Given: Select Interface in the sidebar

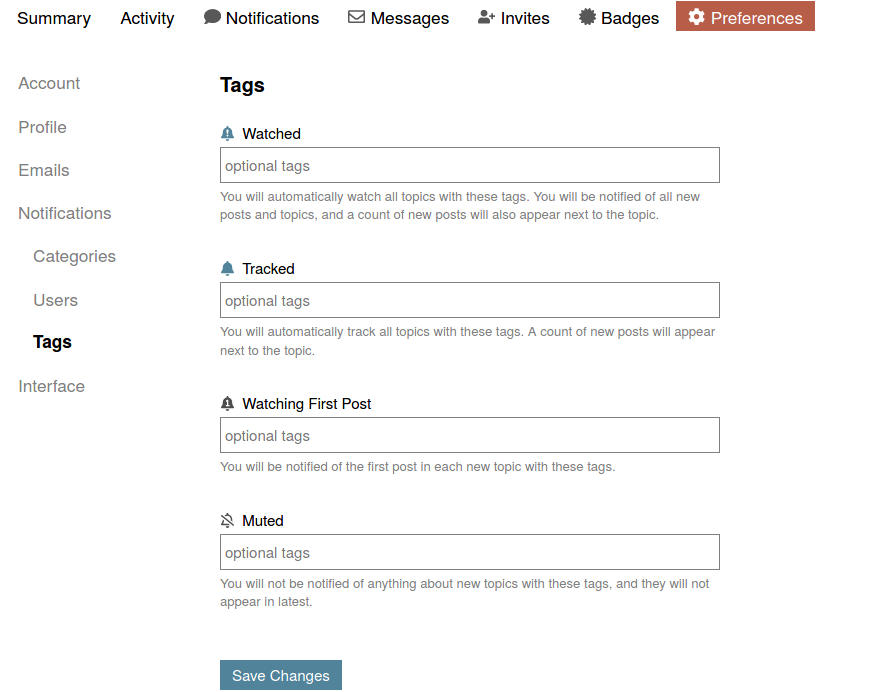Looking at the screenshot, I should coord(51,386).
